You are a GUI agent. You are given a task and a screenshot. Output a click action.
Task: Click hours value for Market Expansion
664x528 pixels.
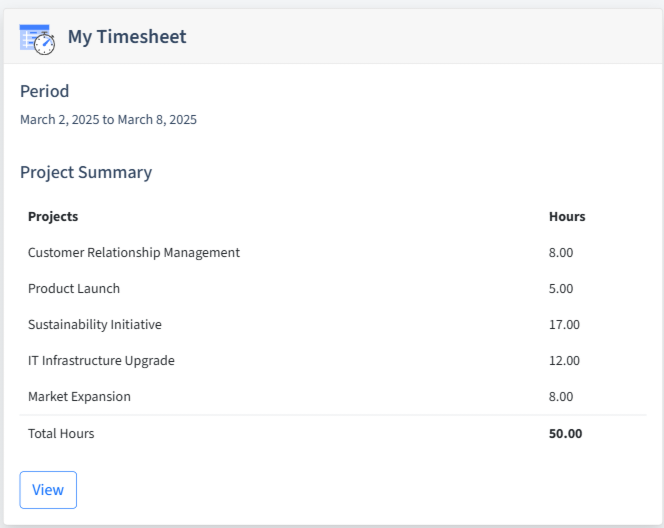[x=561, y=396]
